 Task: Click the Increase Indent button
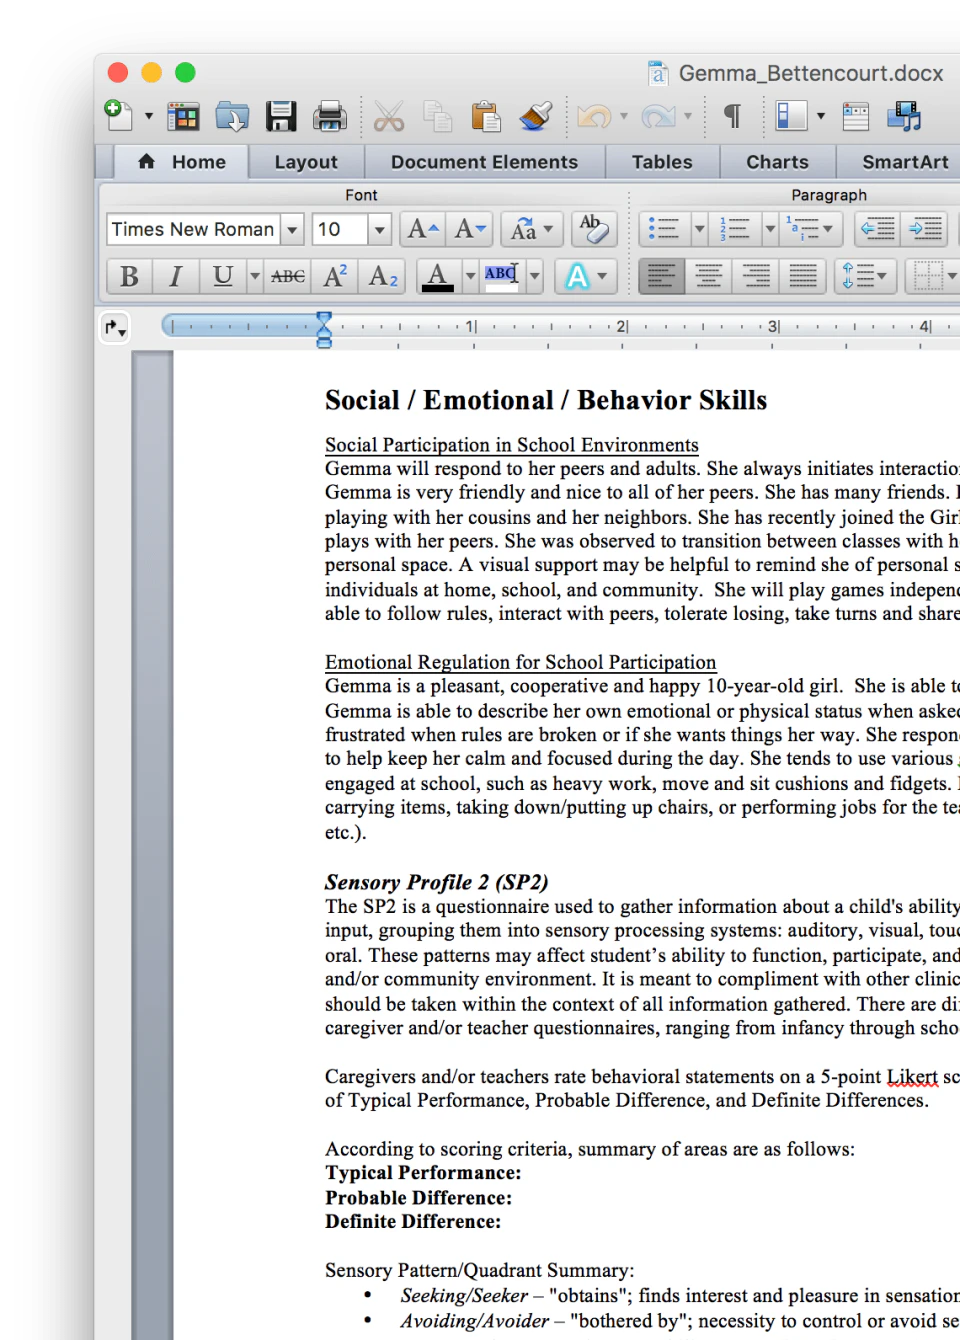pos(925,229)
